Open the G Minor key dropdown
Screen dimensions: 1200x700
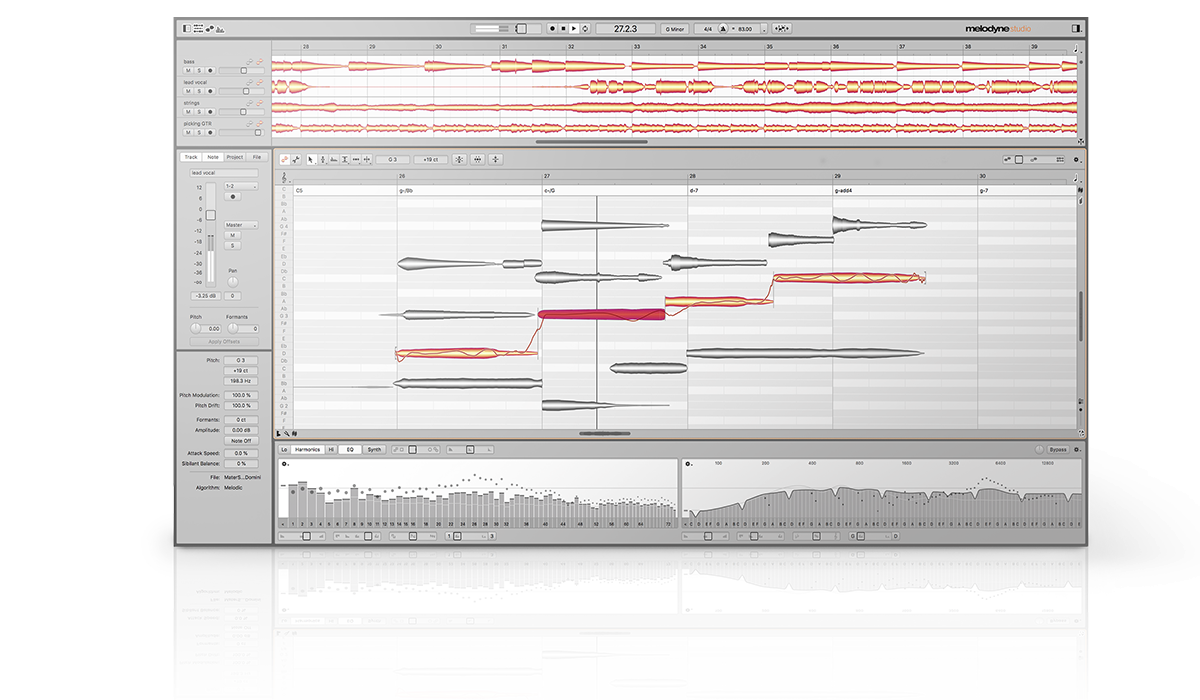[675, 29]
